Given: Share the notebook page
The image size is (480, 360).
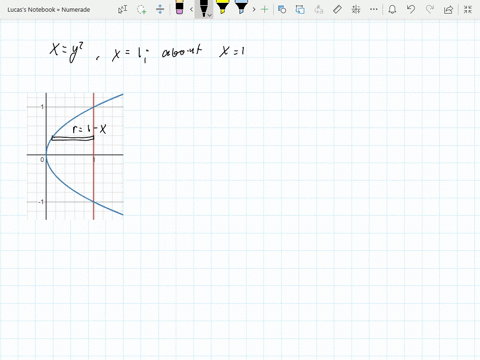Looking at the screenshot, I should [448, 10].
